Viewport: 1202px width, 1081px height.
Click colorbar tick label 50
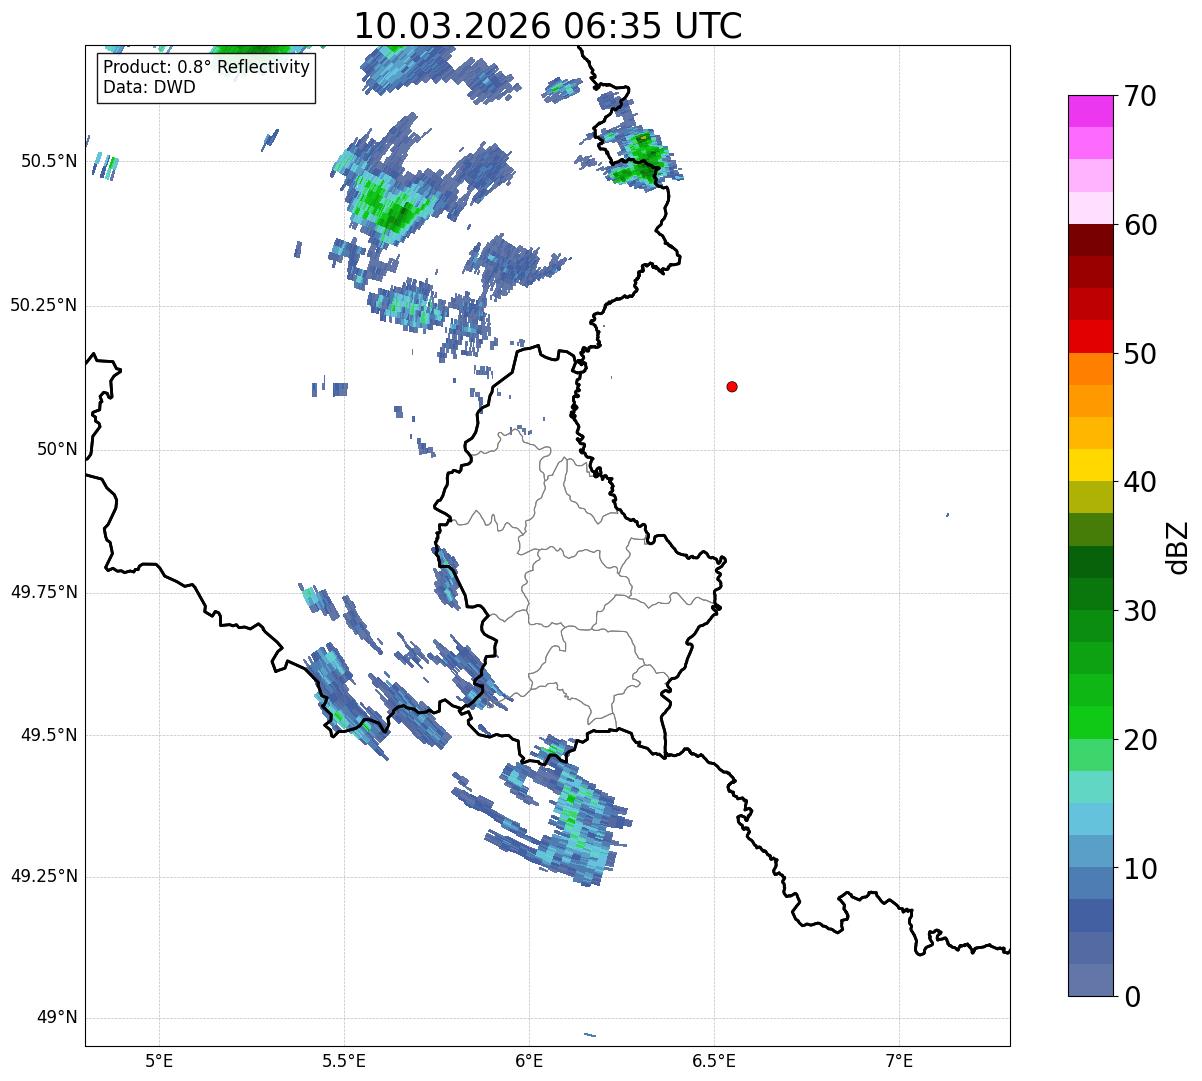click(1140, 353)
